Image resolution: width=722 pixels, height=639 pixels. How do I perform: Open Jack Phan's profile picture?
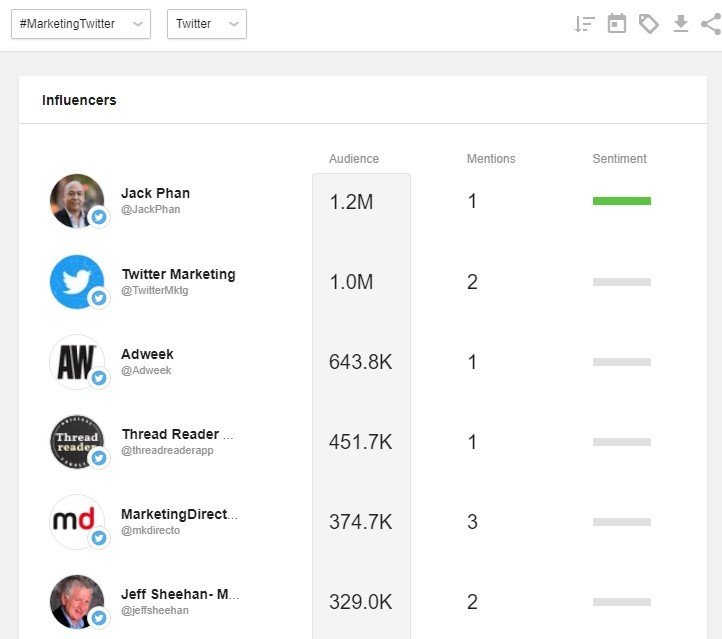(x=77, y=201)
